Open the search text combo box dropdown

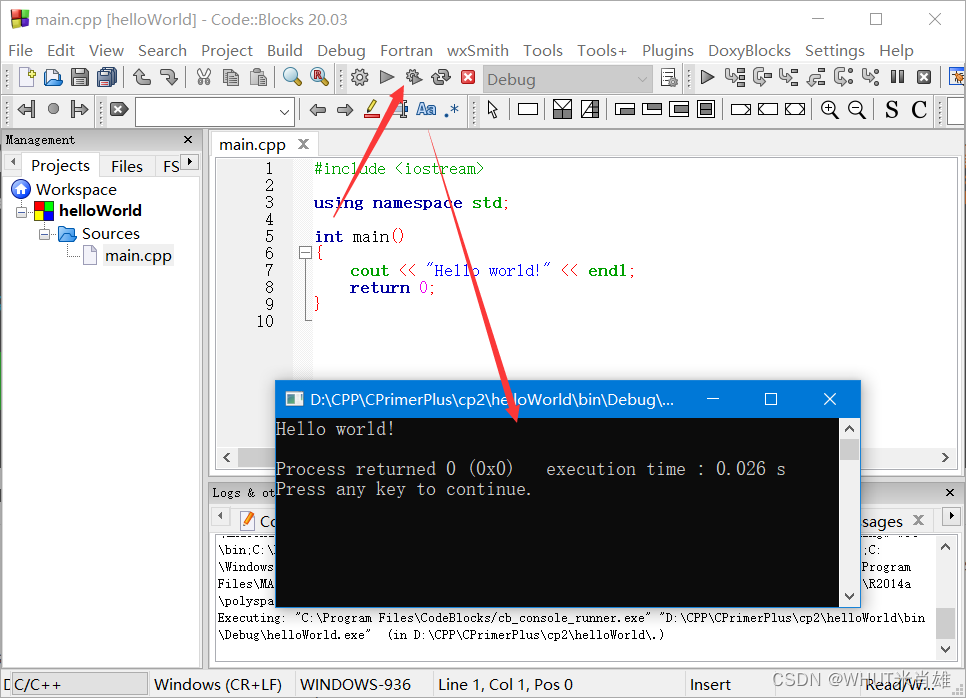[x=284, y=112]
